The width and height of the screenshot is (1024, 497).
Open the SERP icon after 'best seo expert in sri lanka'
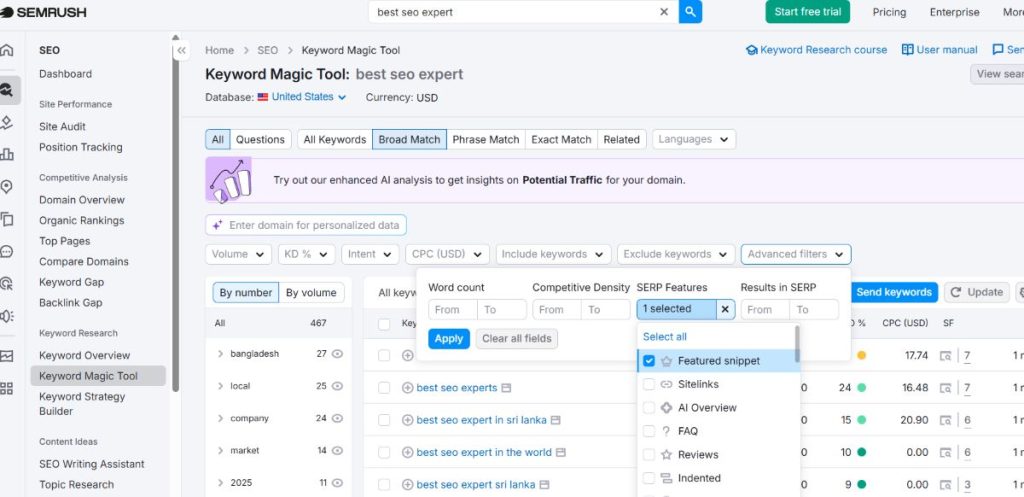556,420
